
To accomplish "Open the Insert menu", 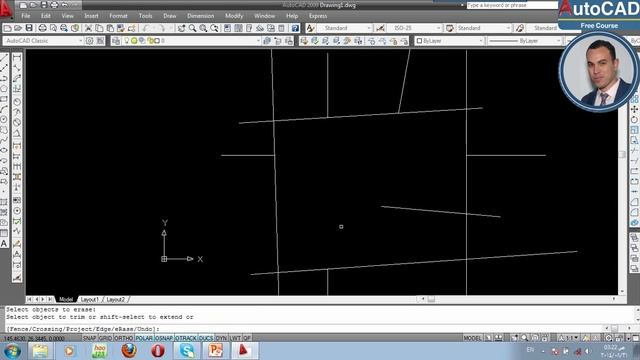I will [91, 16].
